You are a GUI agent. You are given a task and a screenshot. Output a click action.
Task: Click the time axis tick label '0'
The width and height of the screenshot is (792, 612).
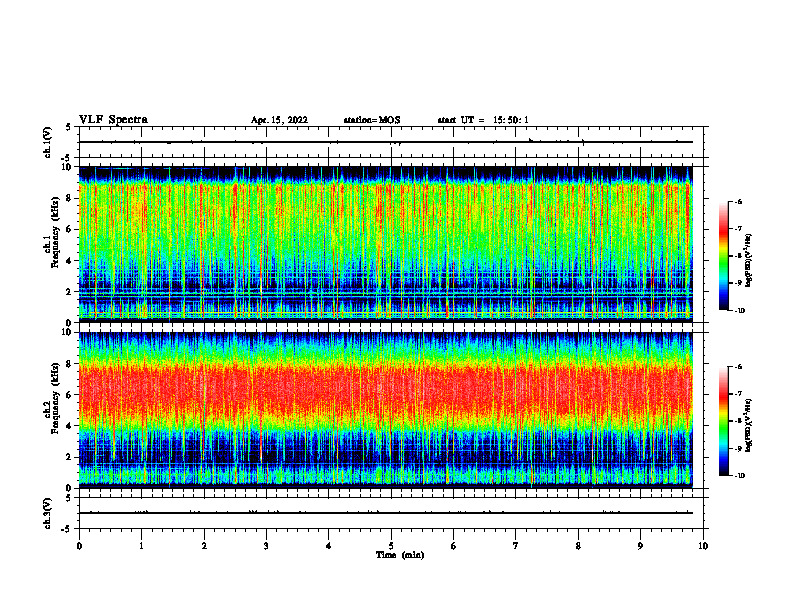tap(79, 546)
